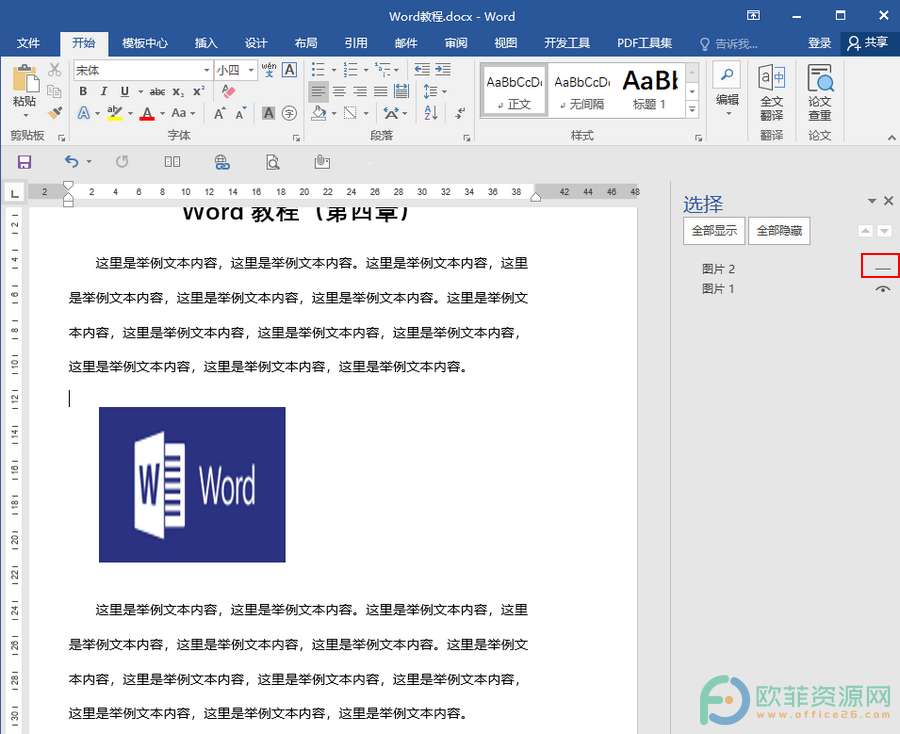Switch to the 布局 tab
The width and height of the screenshot is (900, 734).
[x=306, y=43]
